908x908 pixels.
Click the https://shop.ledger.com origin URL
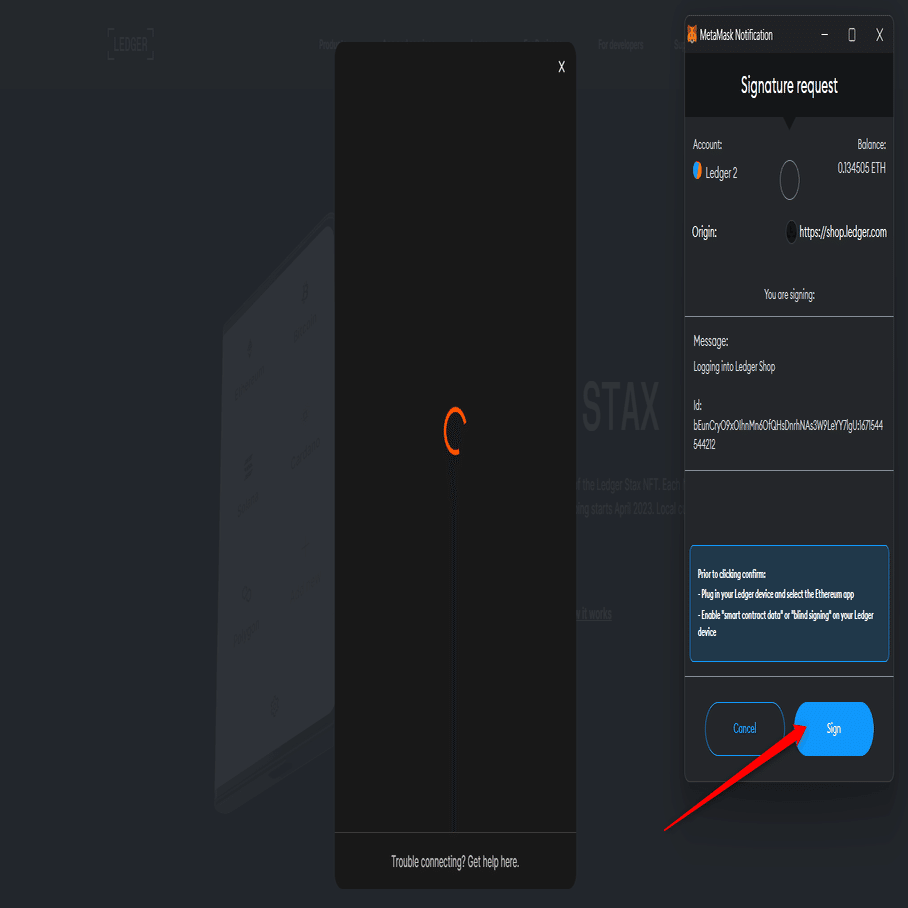843,232
